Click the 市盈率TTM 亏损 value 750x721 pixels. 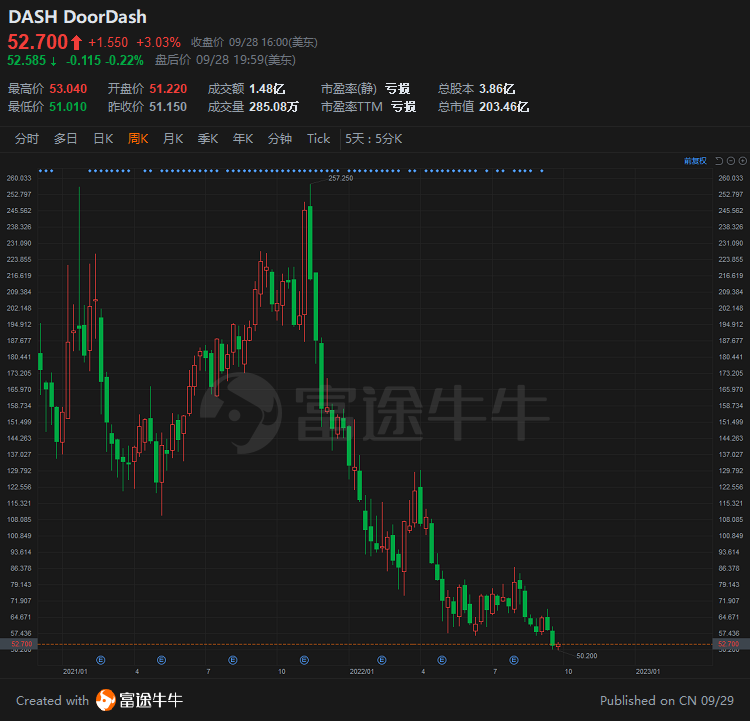(403, 106)
